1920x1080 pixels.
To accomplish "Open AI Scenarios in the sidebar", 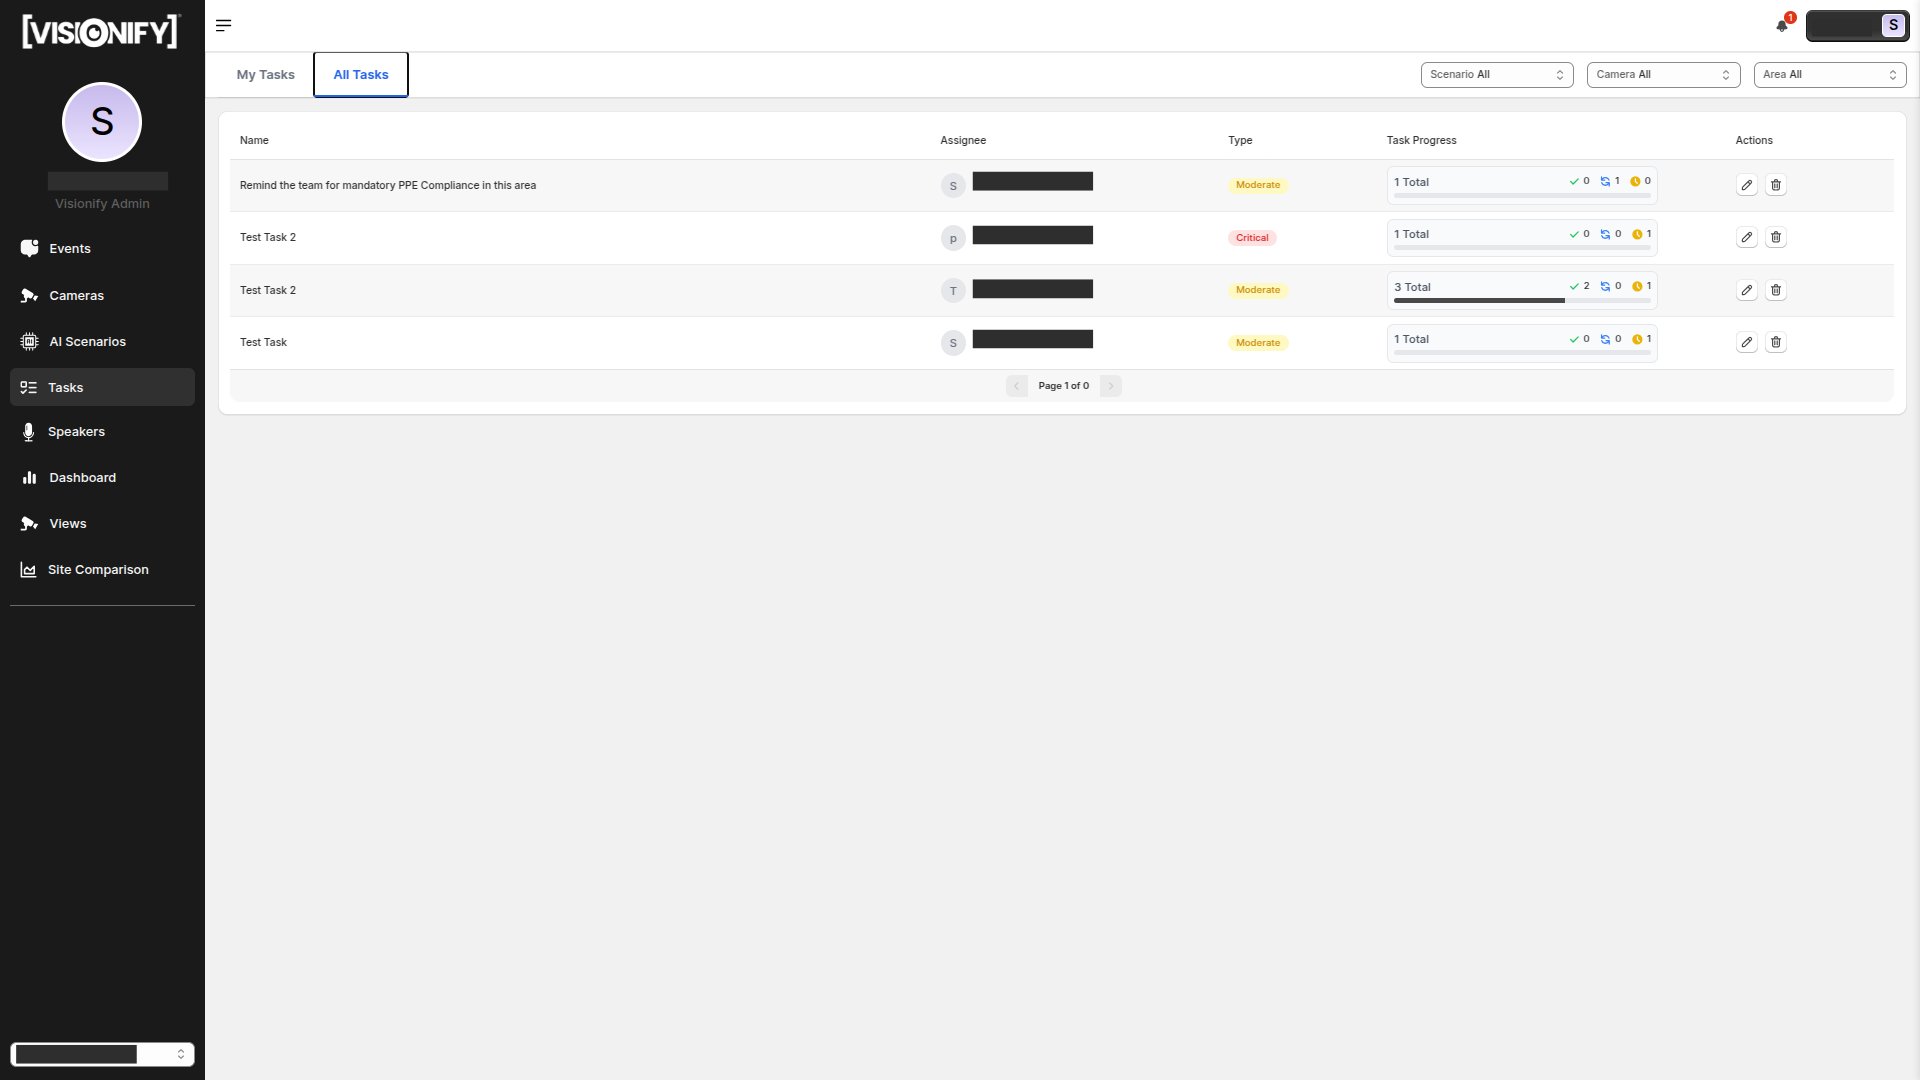I will [102, 341].
